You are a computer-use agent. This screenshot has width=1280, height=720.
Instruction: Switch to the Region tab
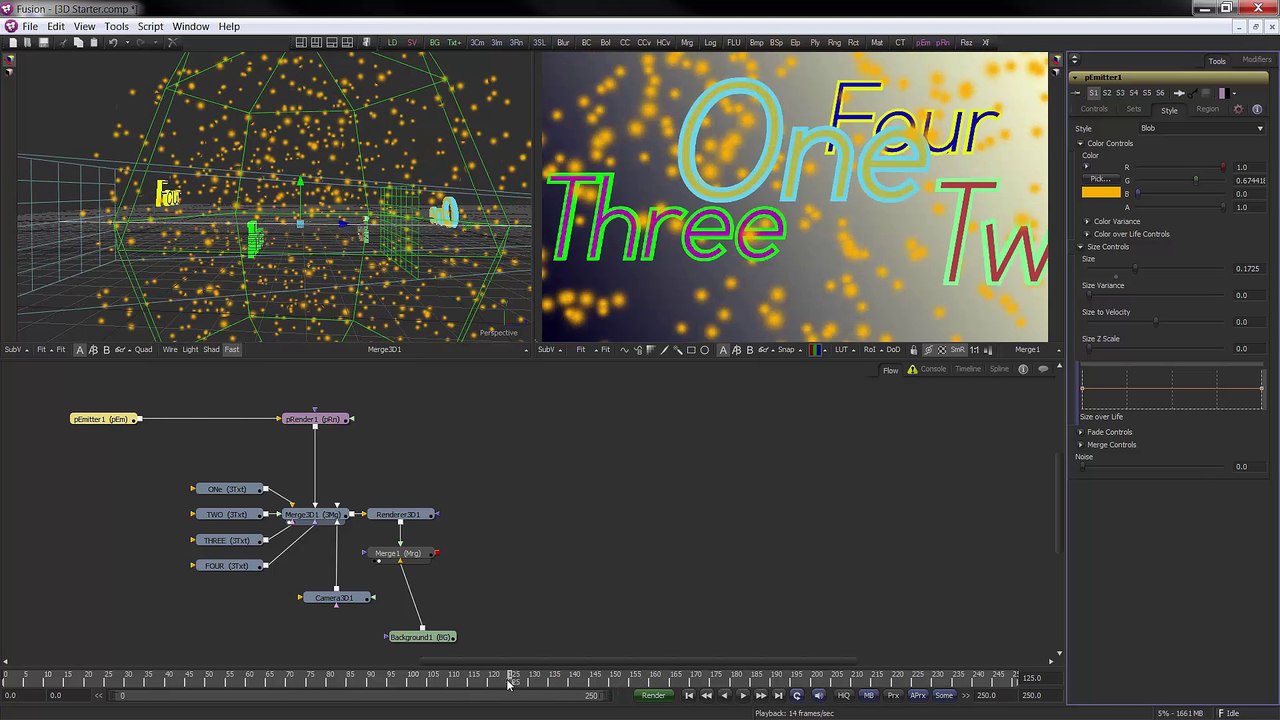[1207, 109]
